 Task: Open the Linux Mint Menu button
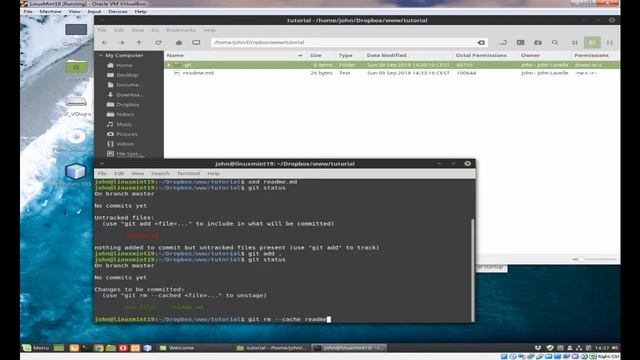[x=36, y=348]
